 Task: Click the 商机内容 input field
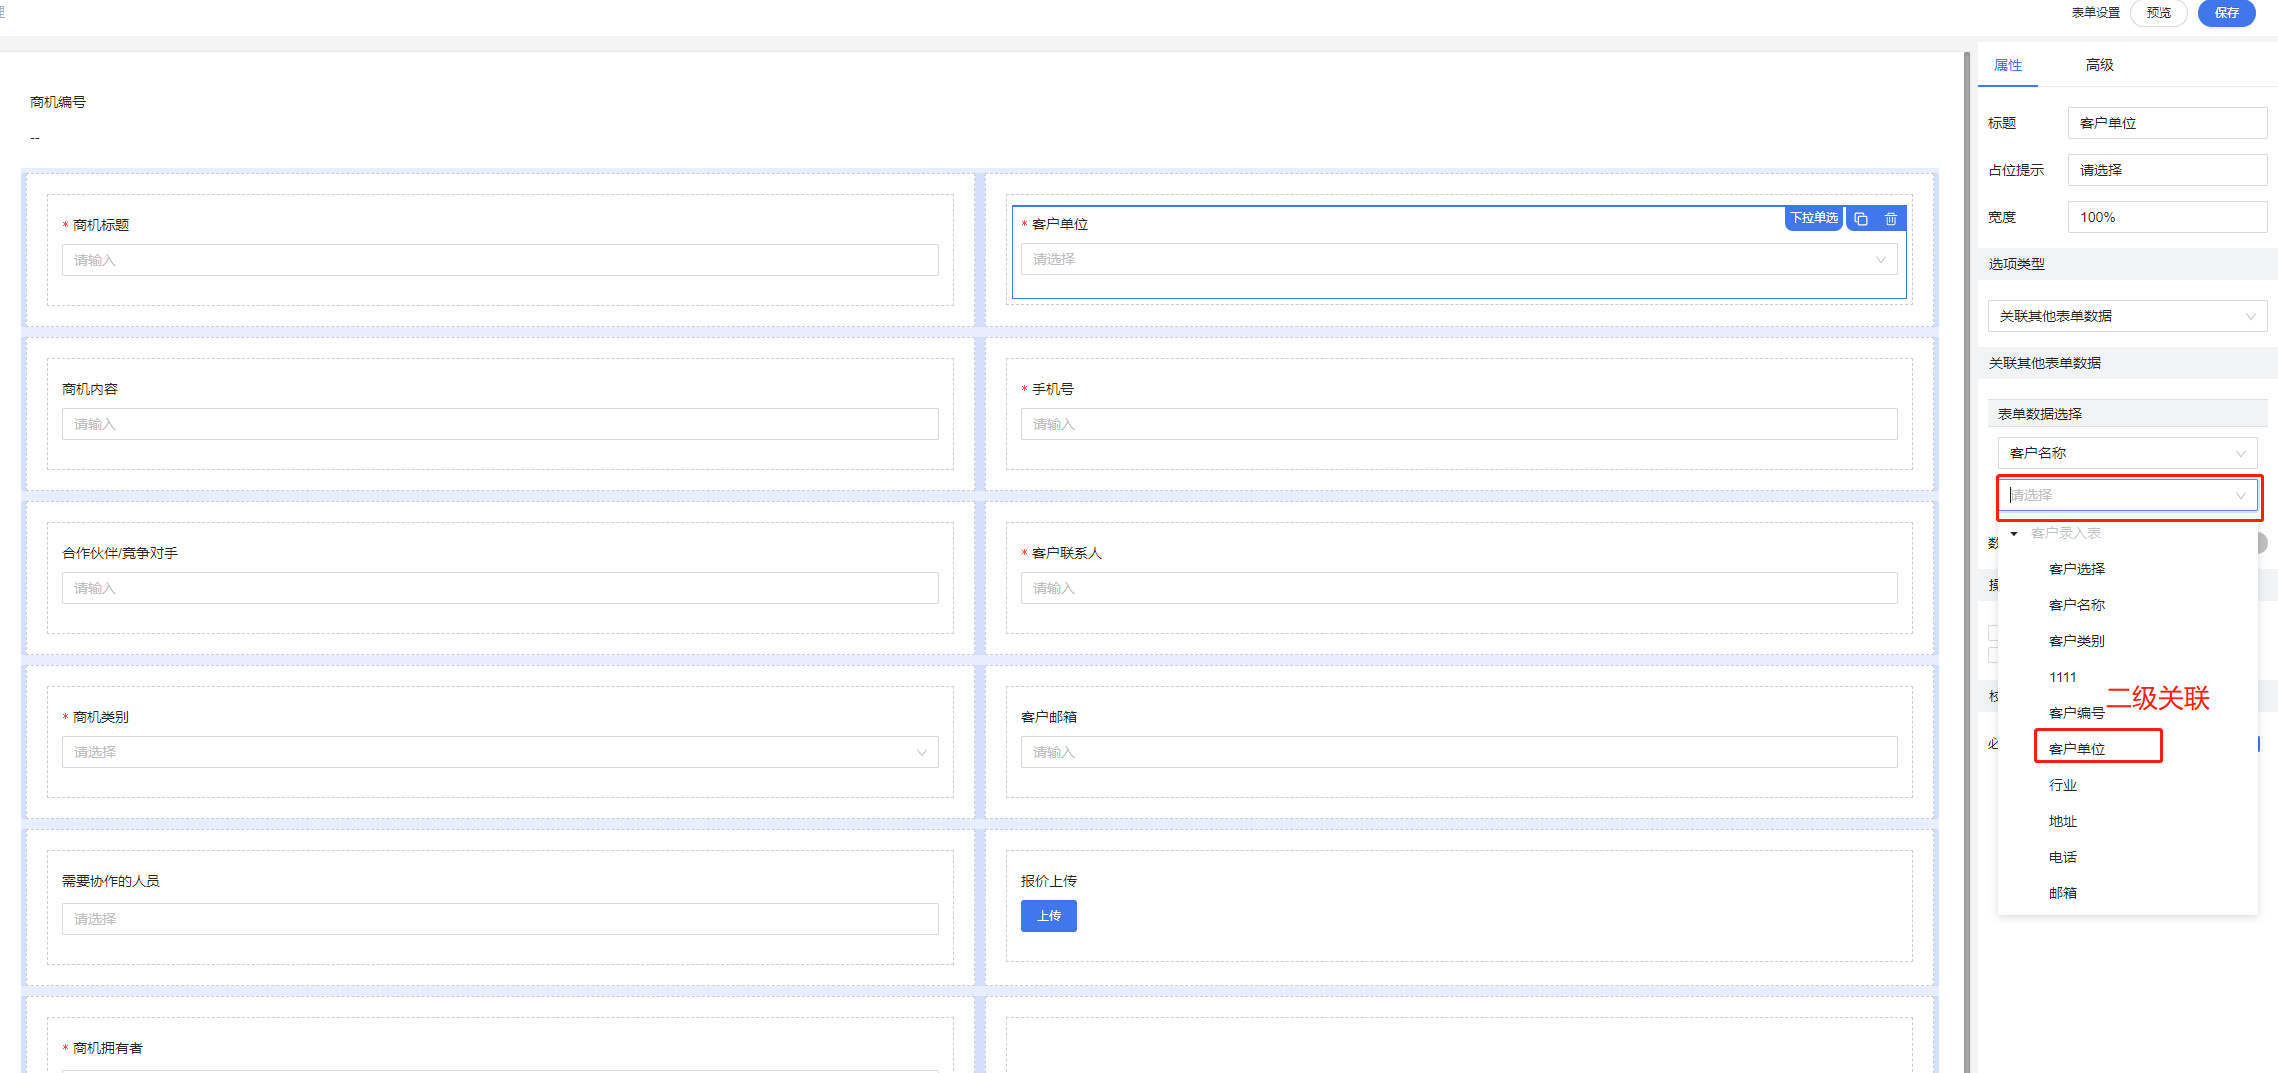[500, 424]
